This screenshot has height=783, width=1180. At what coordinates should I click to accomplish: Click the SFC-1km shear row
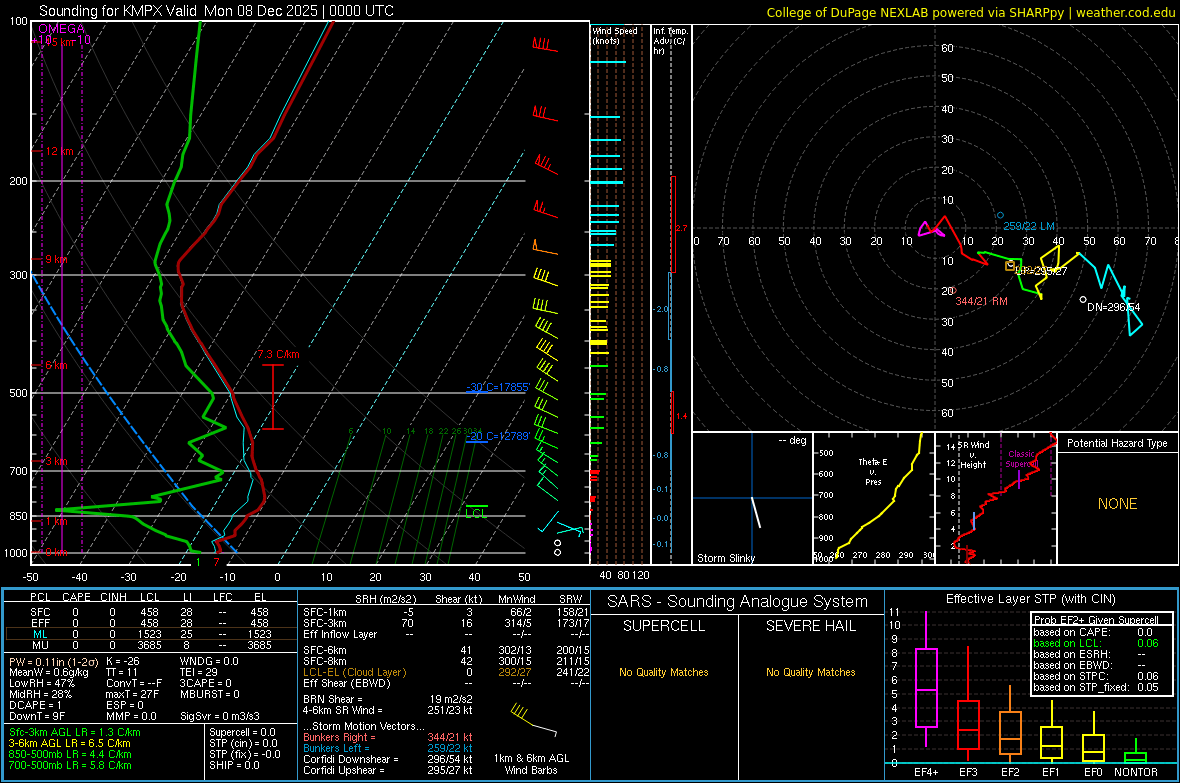[x=446, y=612]
